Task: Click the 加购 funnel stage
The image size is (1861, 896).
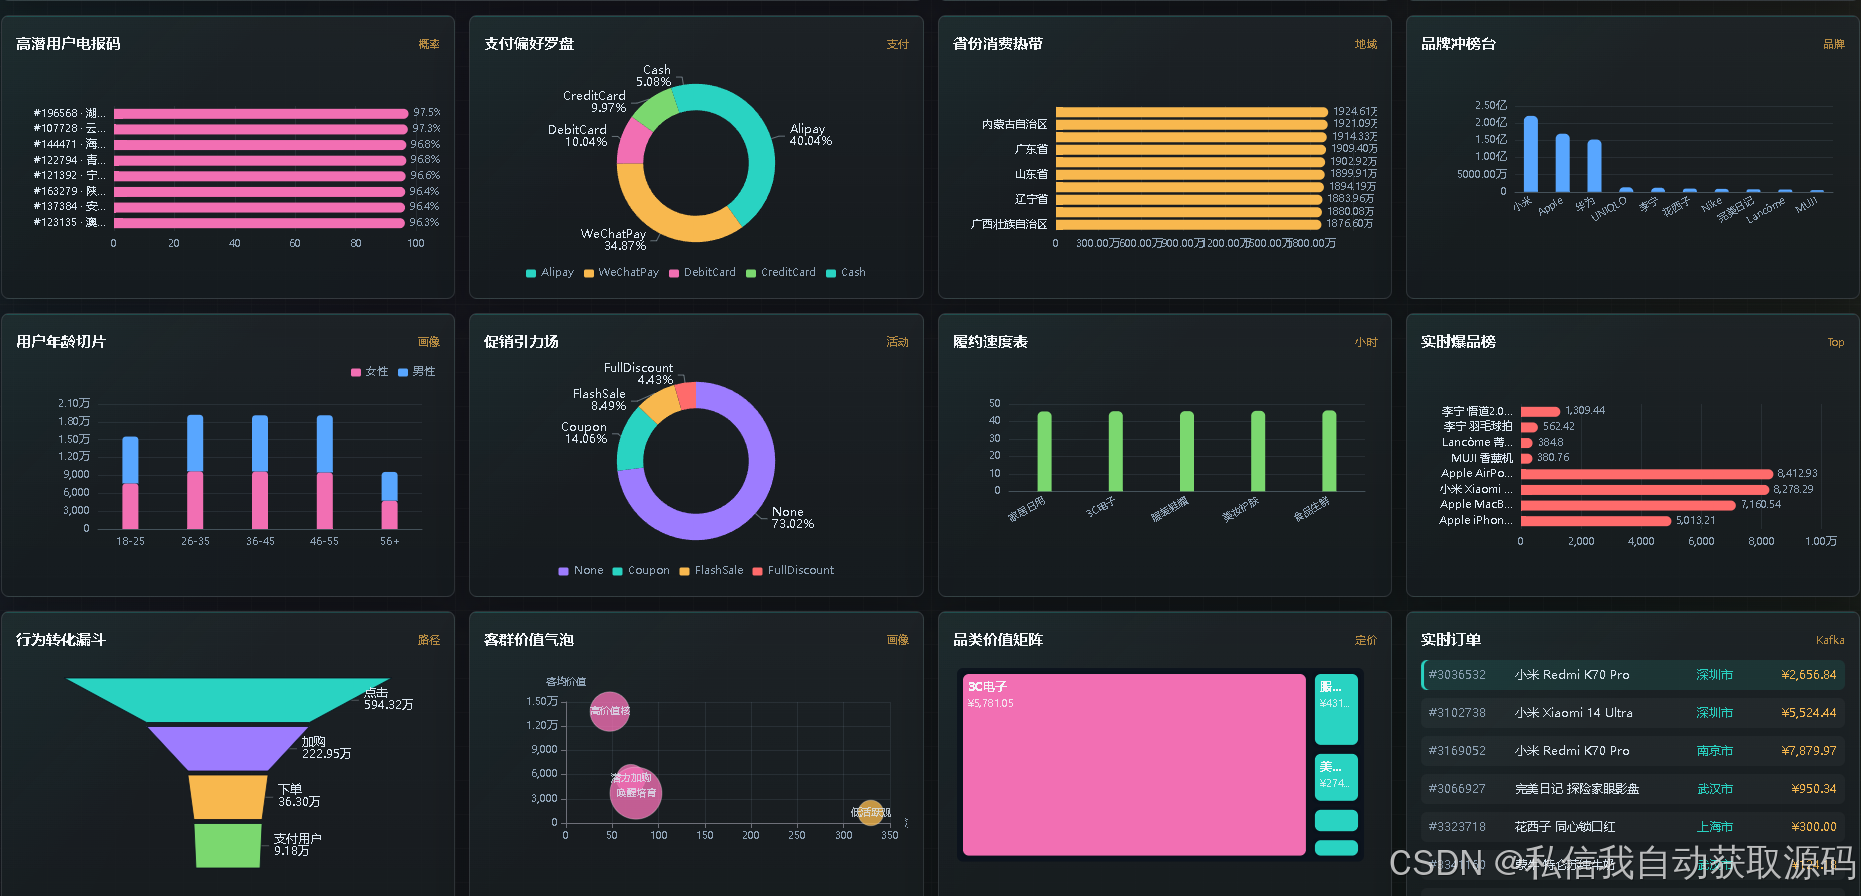Action: 227,748
